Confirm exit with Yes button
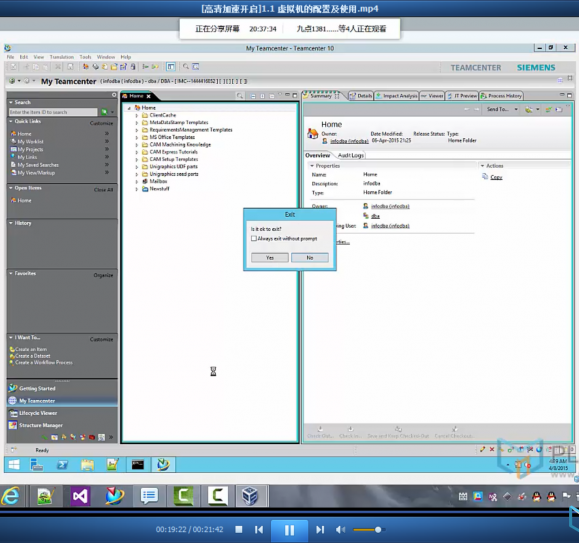This screenshot has width=579, height=543. (270, 258)
